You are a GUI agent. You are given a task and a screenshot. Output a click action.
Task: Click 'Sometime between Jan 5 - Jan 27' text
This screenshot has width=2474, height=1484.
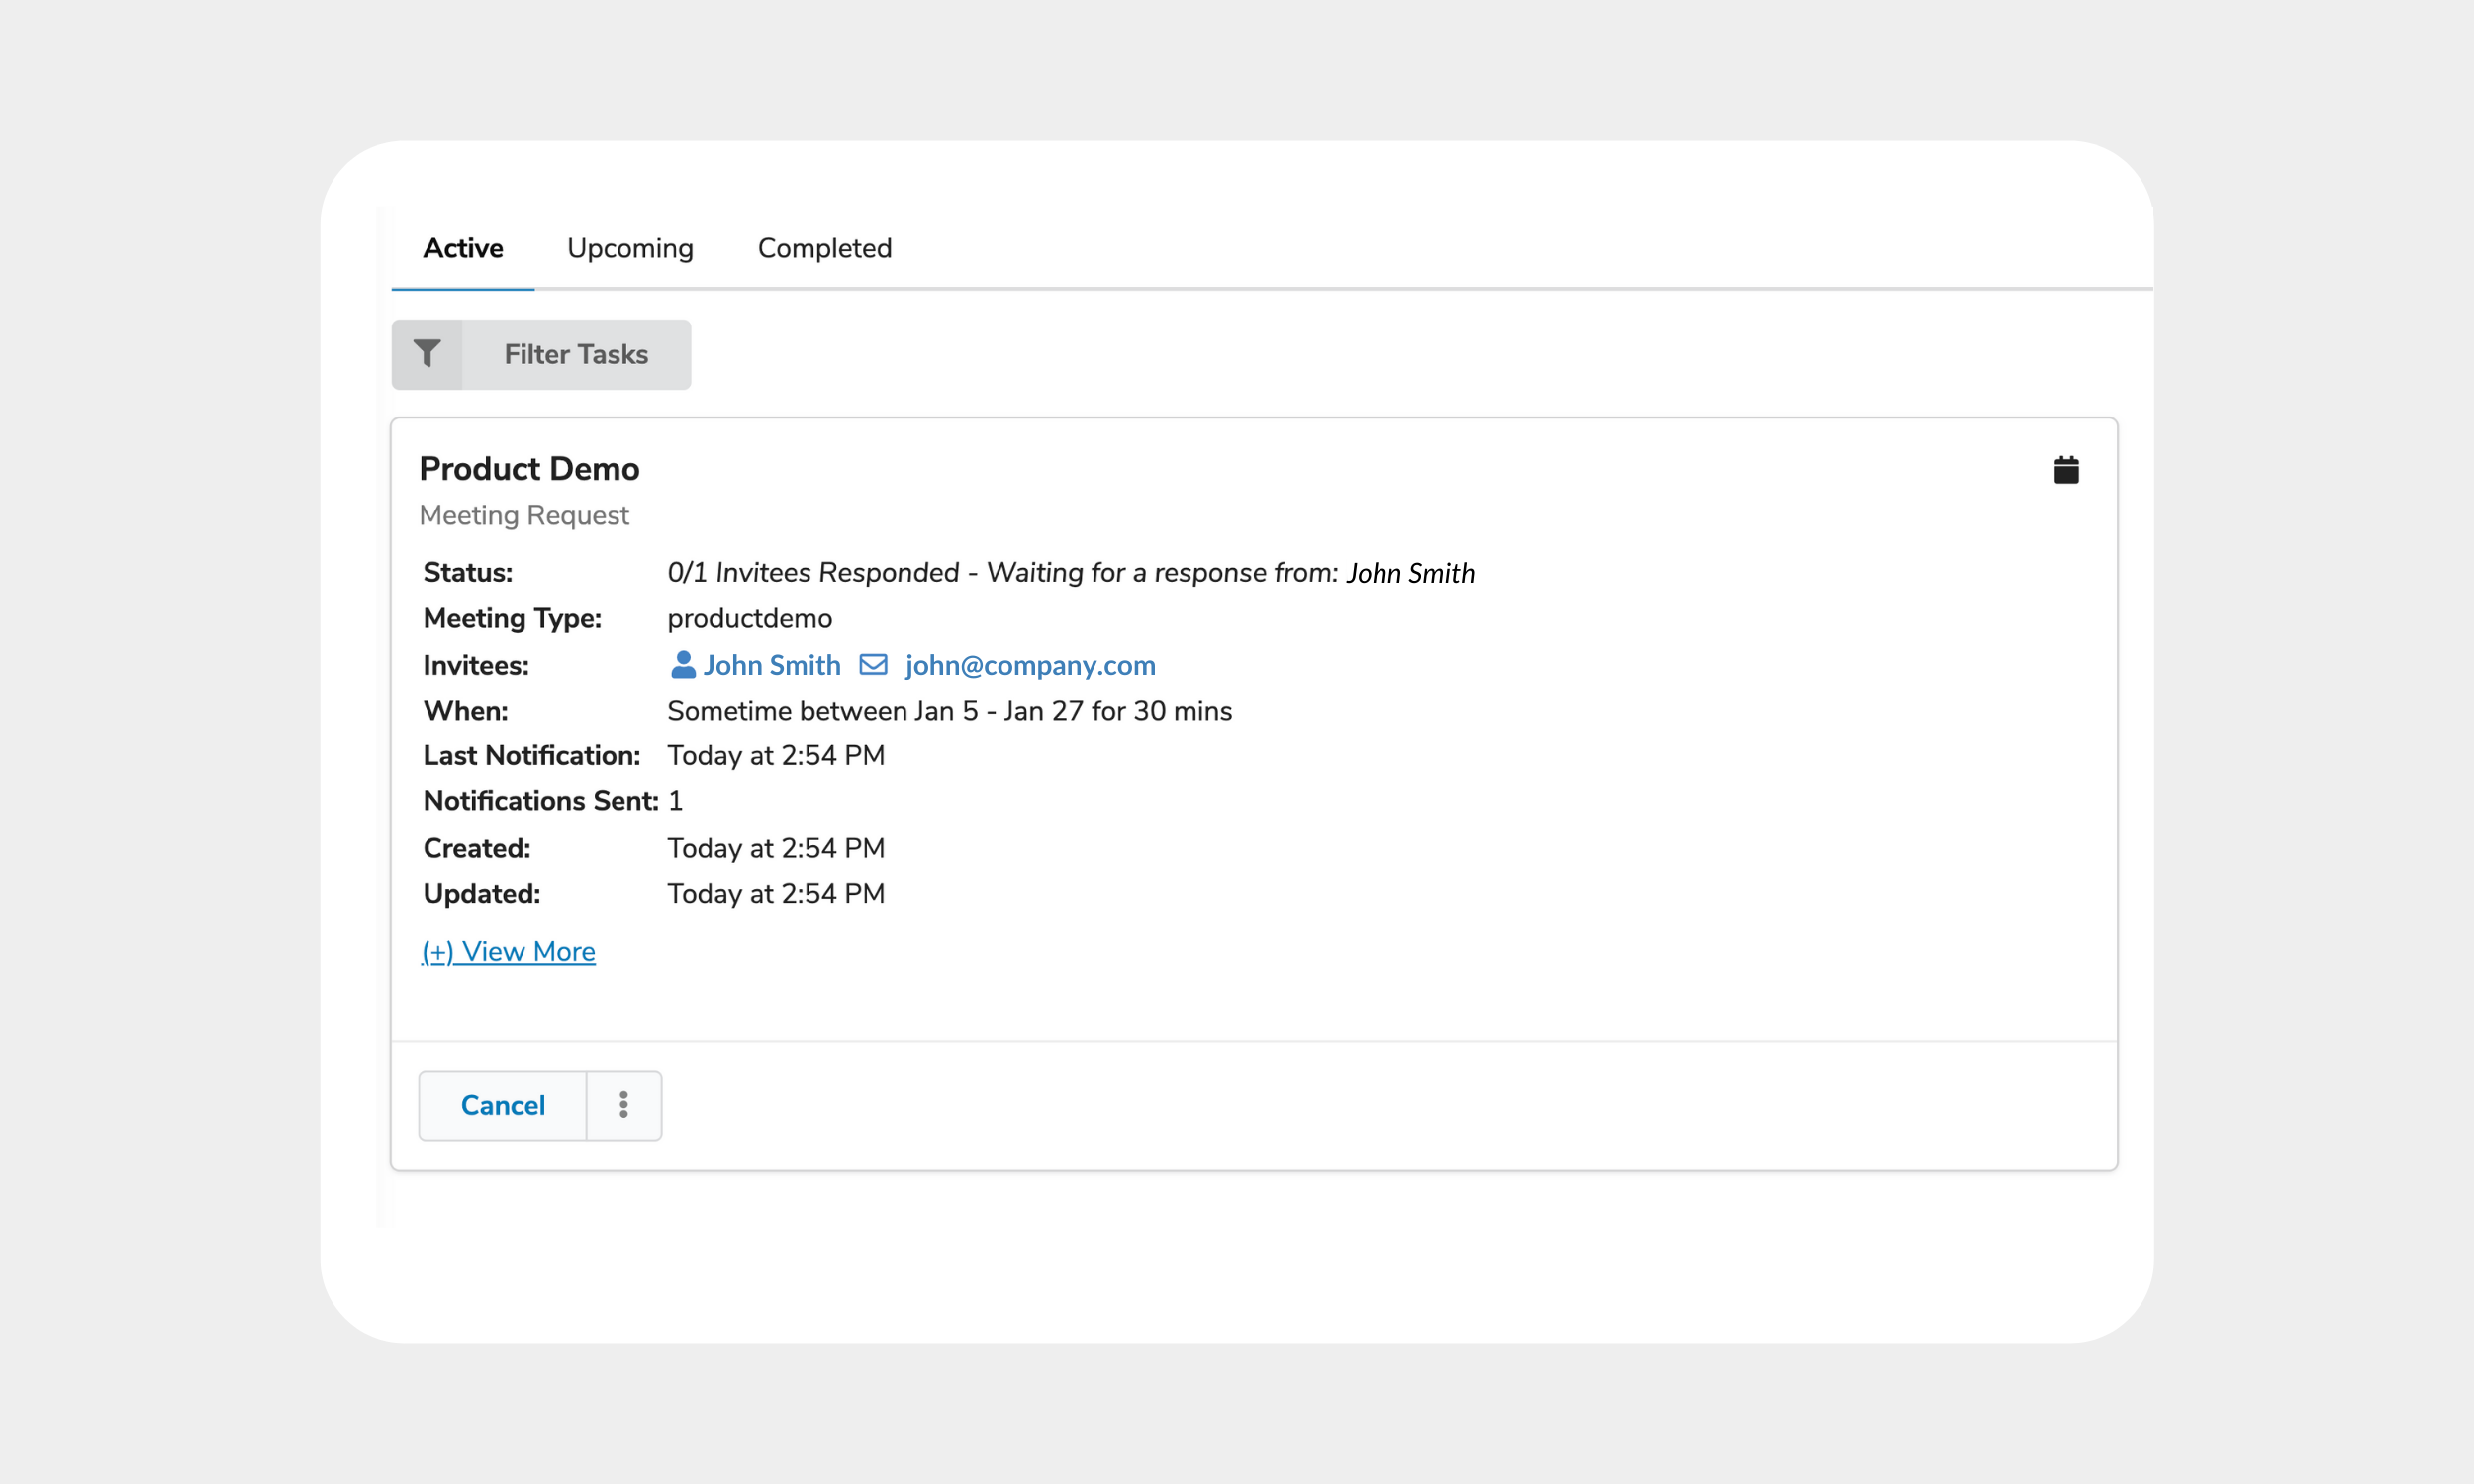tap(875, 711)
